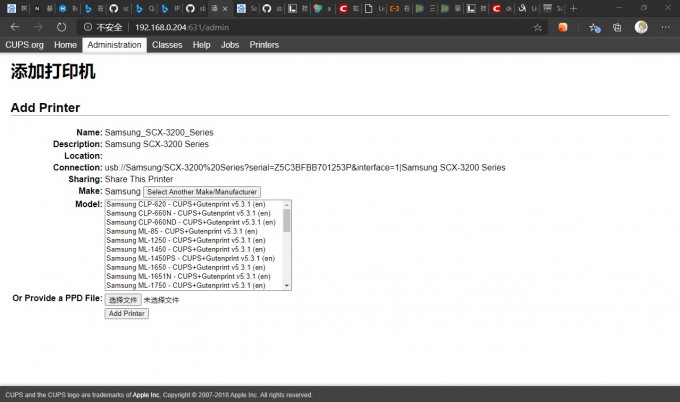Click the browser forward arrow

click(38, 27)
